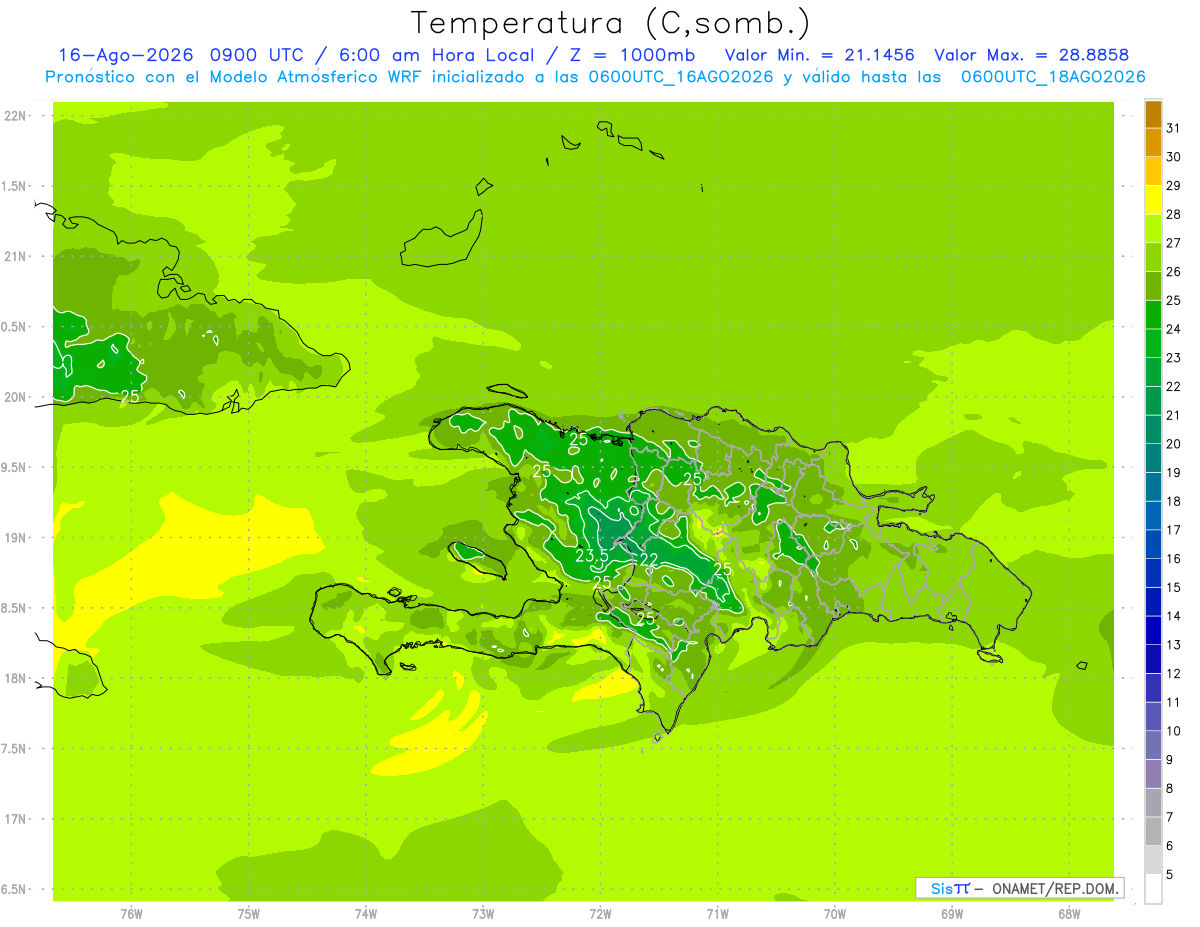Click the '29' value on color legend
1200x927 pixels.
pyautogui.click(x=1173, y=185)
